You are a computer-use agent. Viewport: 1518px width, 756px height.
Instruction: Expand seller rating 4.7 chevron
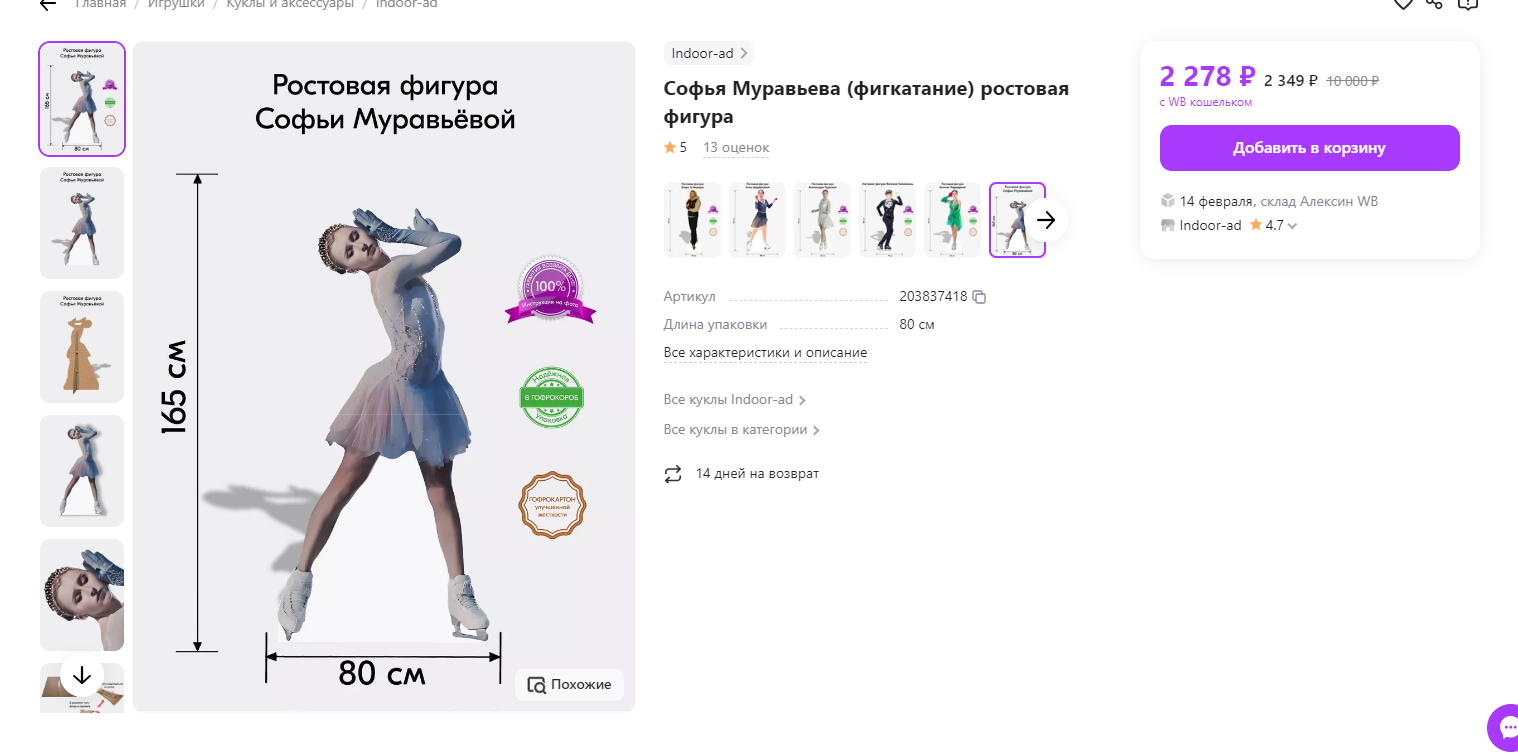[1292, 226]
